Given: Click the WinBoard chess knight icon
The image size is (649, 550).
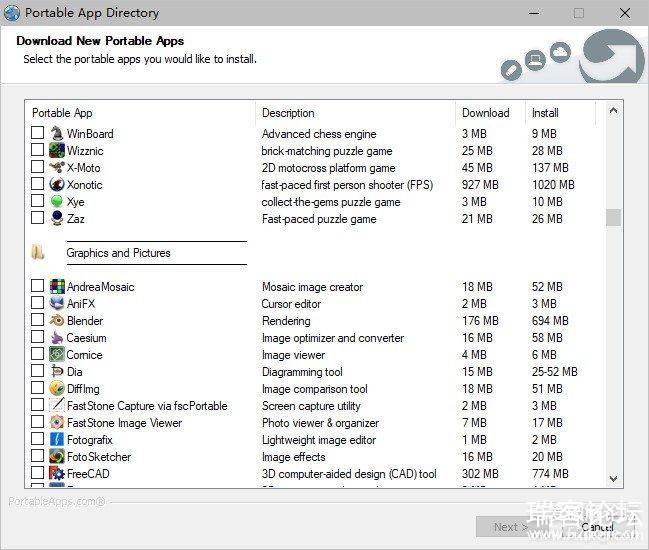Looking at the screenshot, I should pos(57,133).
